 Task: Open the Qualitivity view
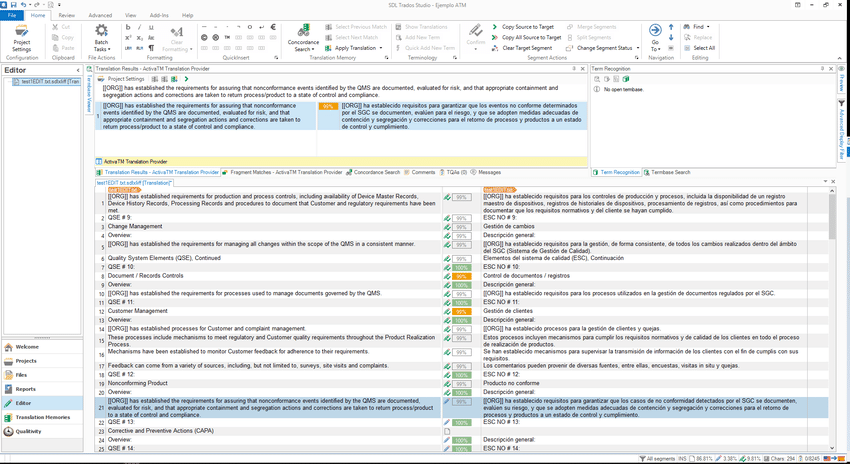coord(42,431)
